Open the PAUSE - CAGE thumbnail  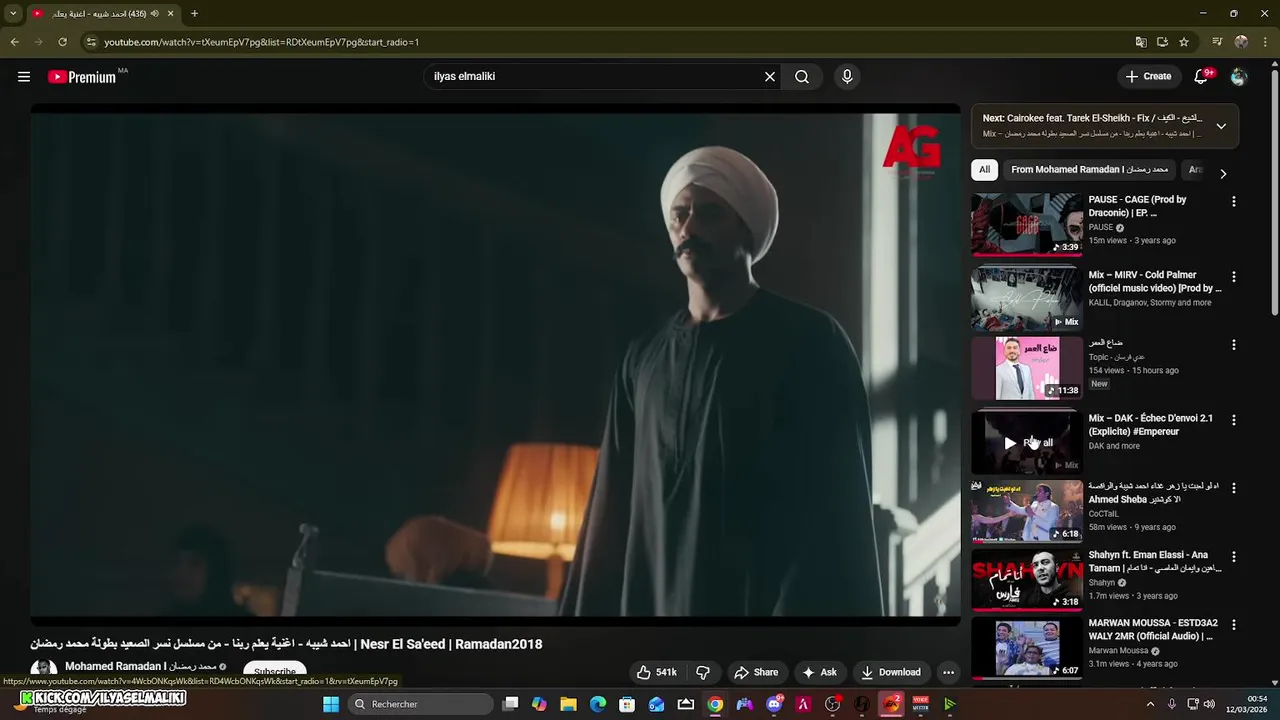(x=1027, y=225)
